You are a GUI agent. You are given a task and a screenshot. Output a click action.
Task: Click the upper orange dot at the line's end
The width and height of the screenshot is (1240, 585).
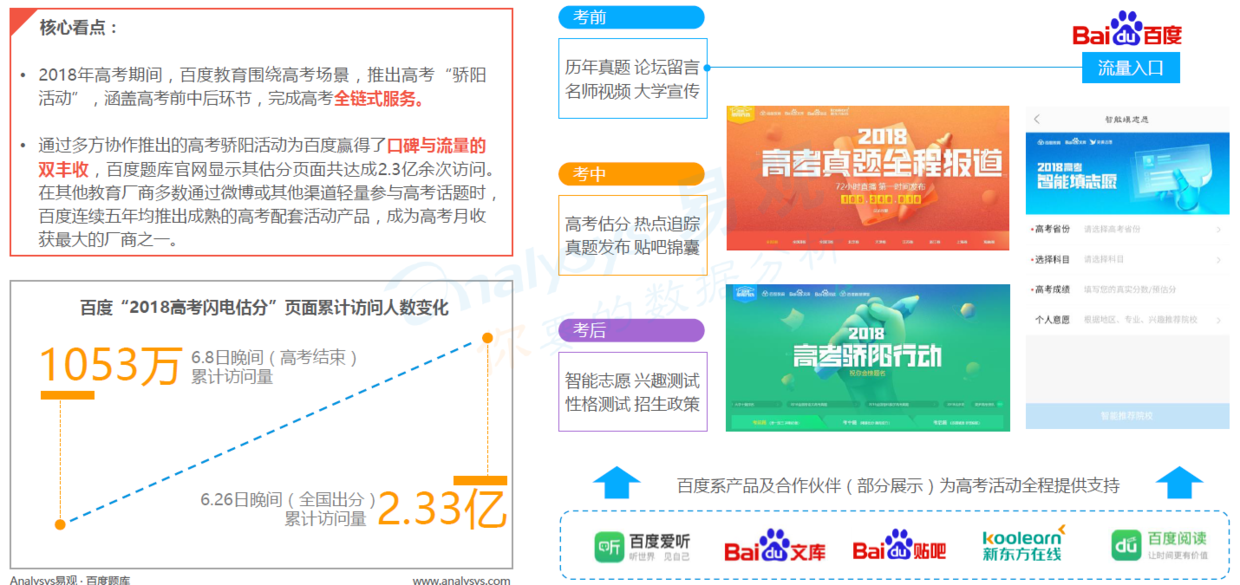click(x=489, y=338)
